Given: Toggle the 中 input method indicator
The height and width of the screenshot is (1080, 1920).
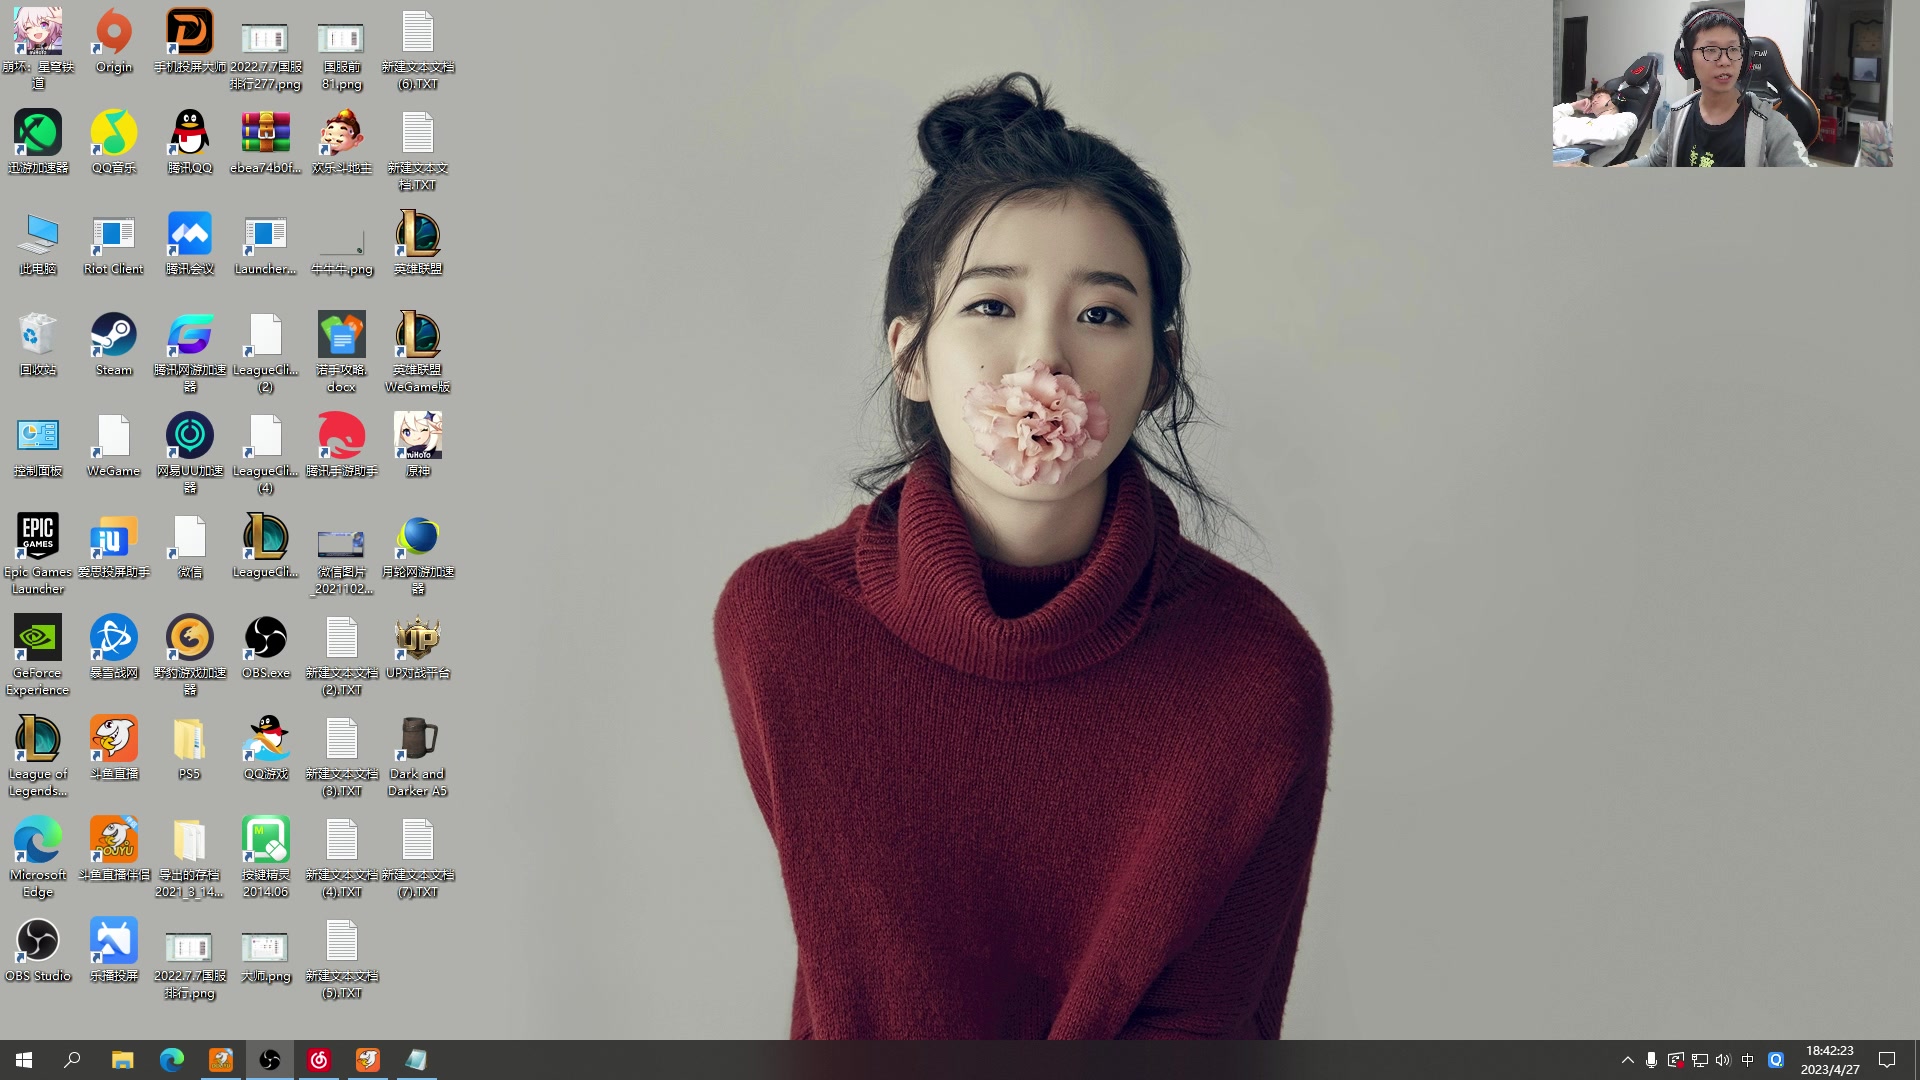Looking at the screenshot, I should point(1747,1060).
